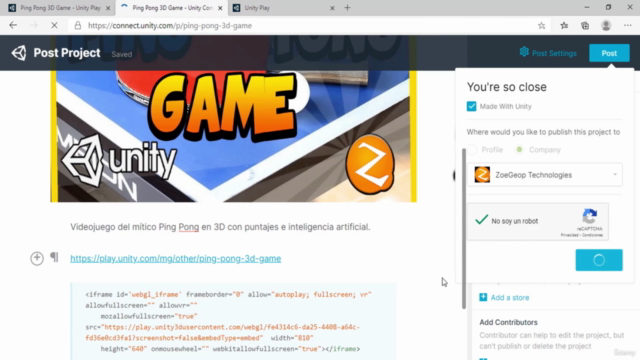This screenshot has width=640, height=360.
Task: Click the Post button in the header
Action: [609, 53]
